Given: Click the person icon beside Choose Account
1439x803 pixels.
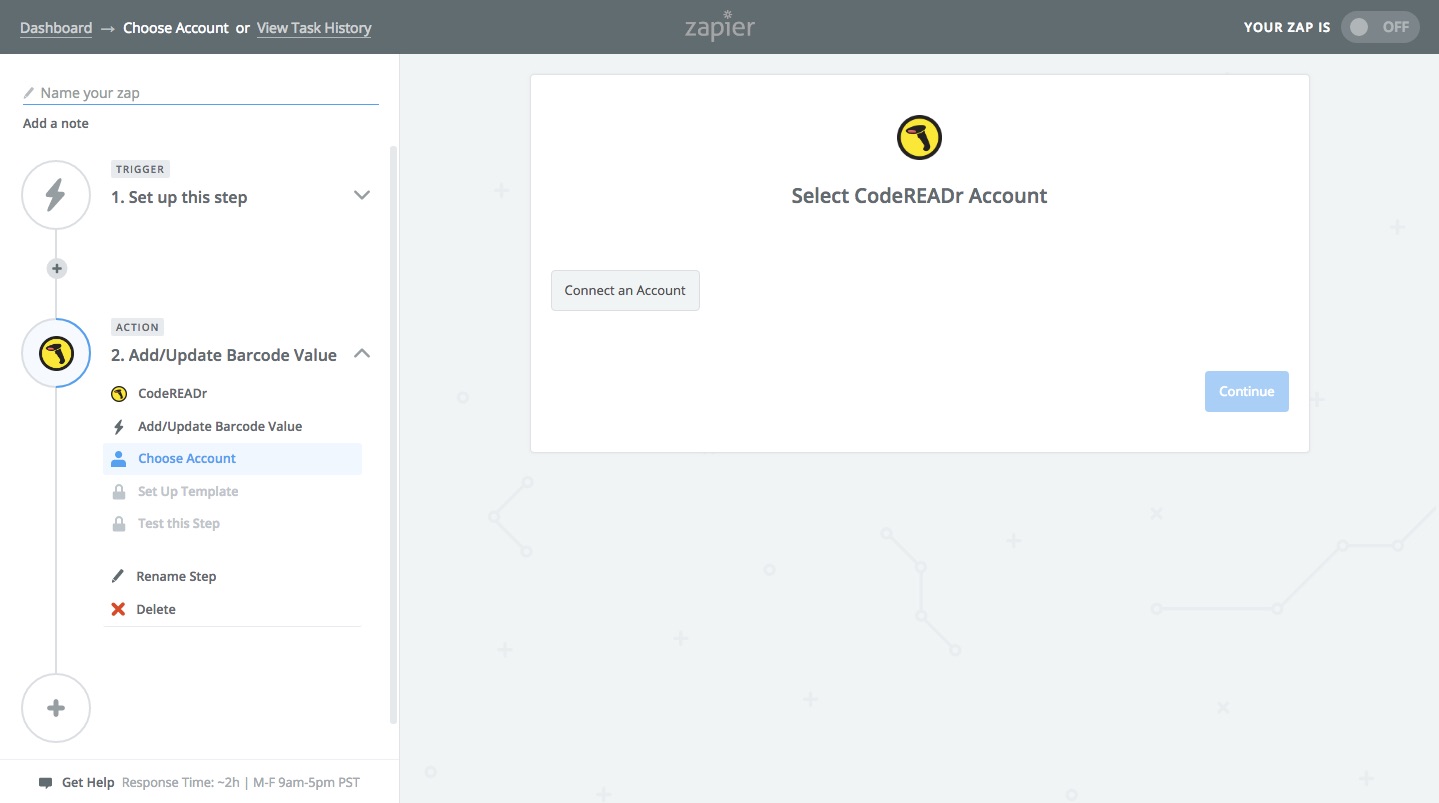Looking at the screenshot, I should click(x=119, y=459).
